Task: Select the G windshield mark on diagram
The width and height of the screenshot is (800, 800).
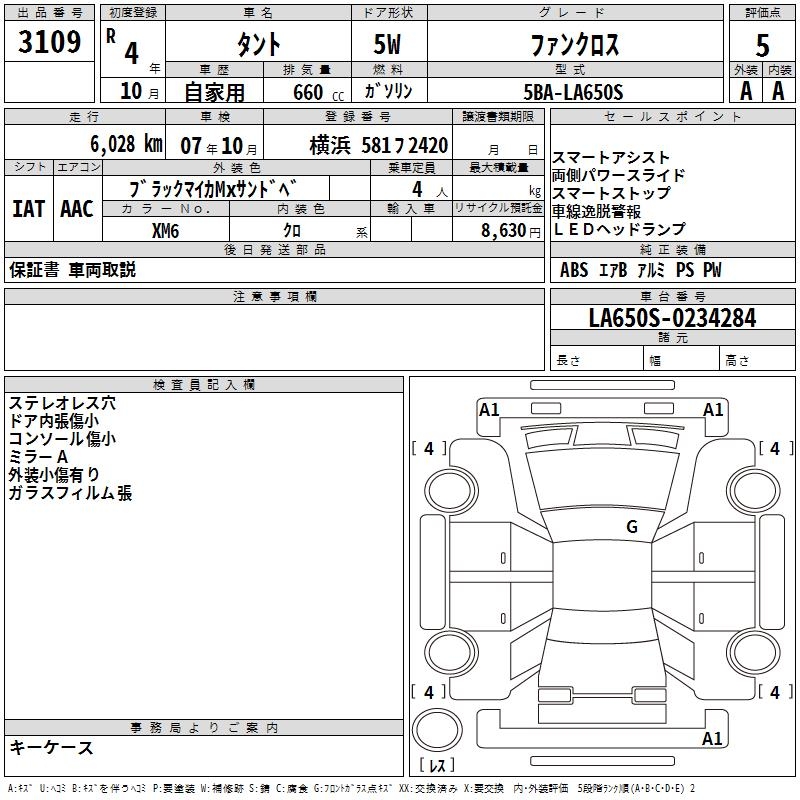Action: pyautogui.click(x=632, y=526)
